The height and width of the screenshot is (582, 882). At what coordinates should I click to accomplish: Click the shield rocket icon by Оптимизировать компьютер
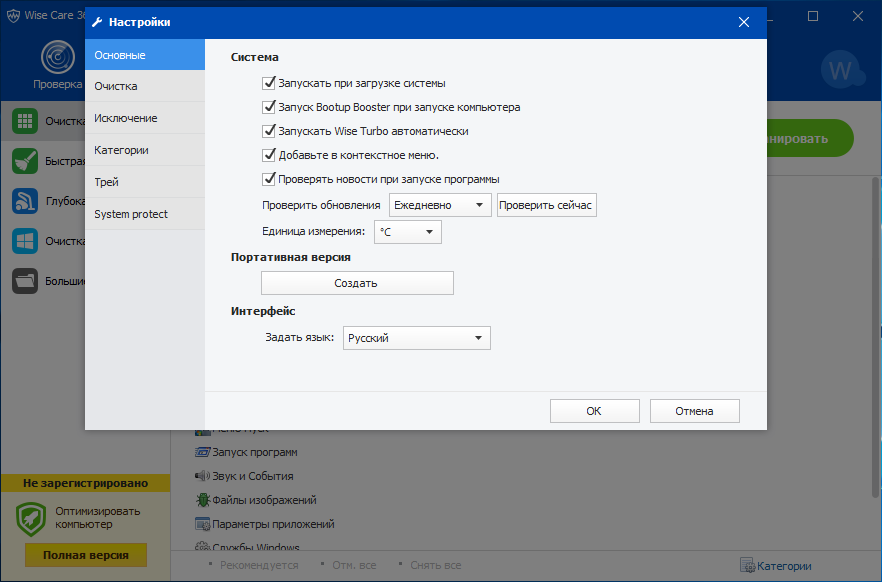31,518
